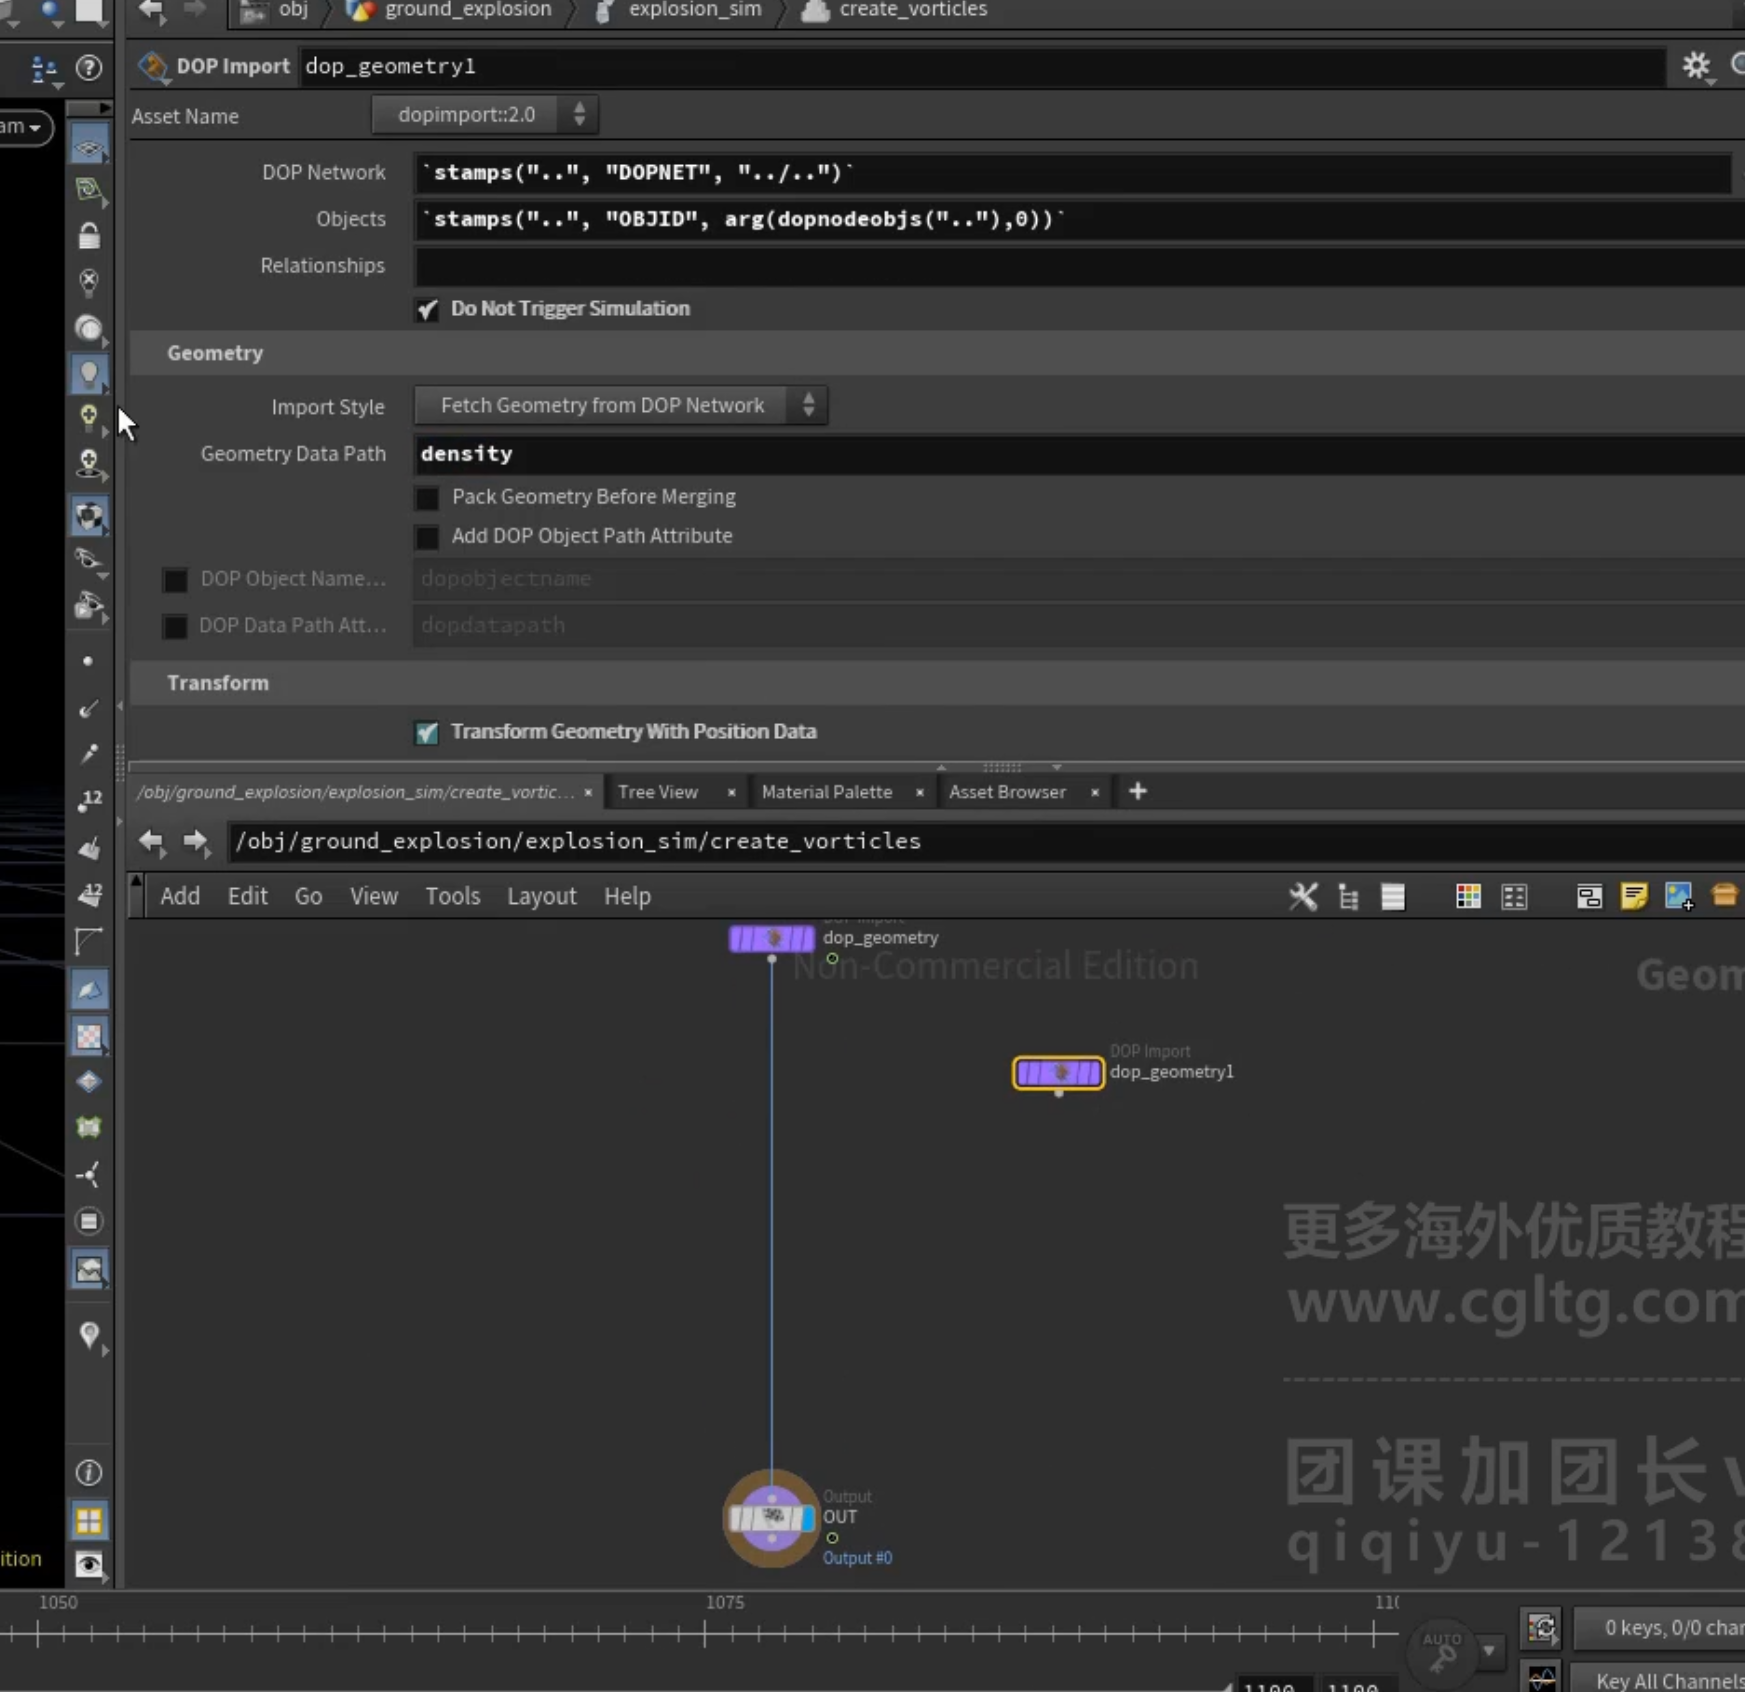Click the Geometry Data Path field

coord(1079,454)
